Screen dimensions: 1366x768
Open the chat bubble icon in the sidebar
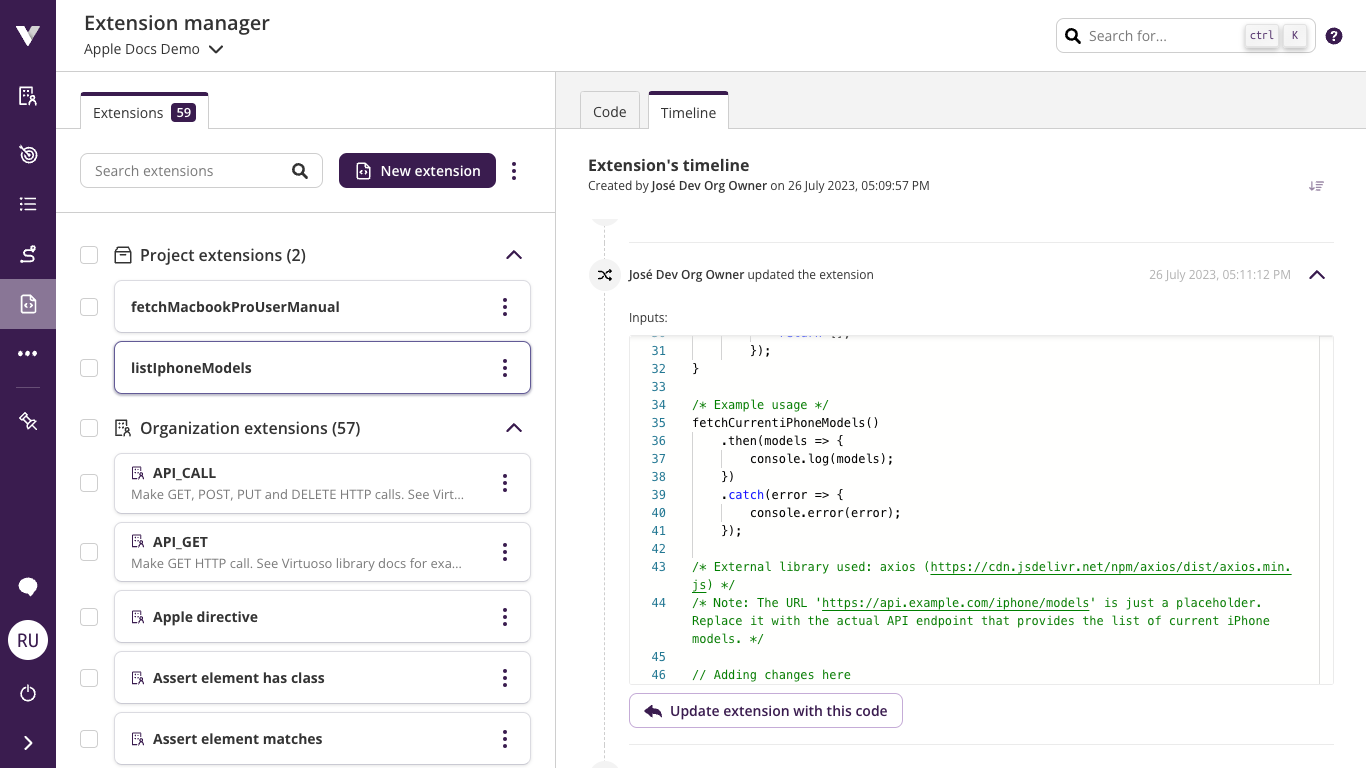[27, 587]
